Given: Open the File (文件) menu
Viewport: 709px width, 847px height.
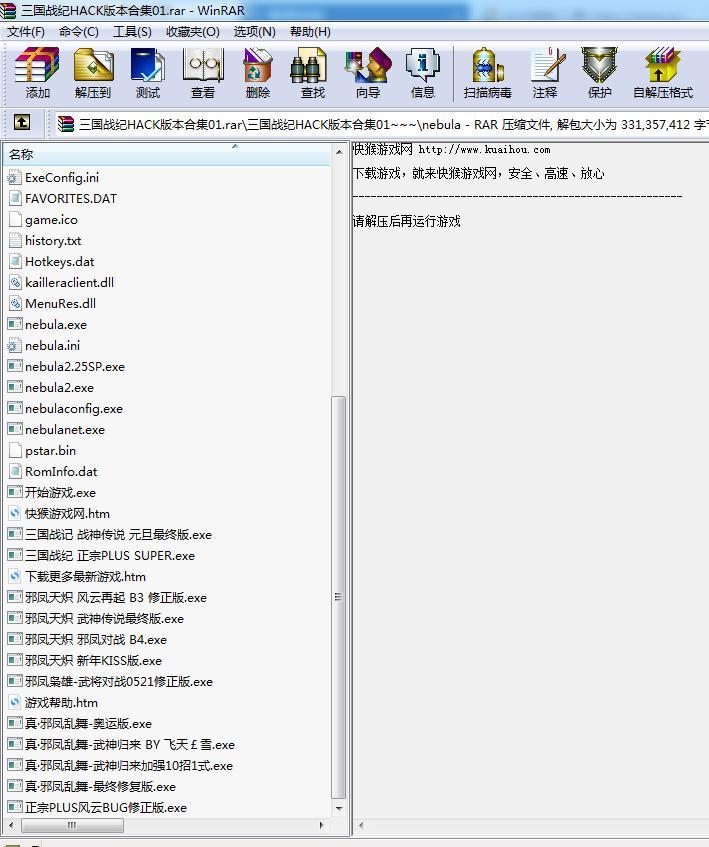Looking at the screenshot, I should click(x=26, y=31).
